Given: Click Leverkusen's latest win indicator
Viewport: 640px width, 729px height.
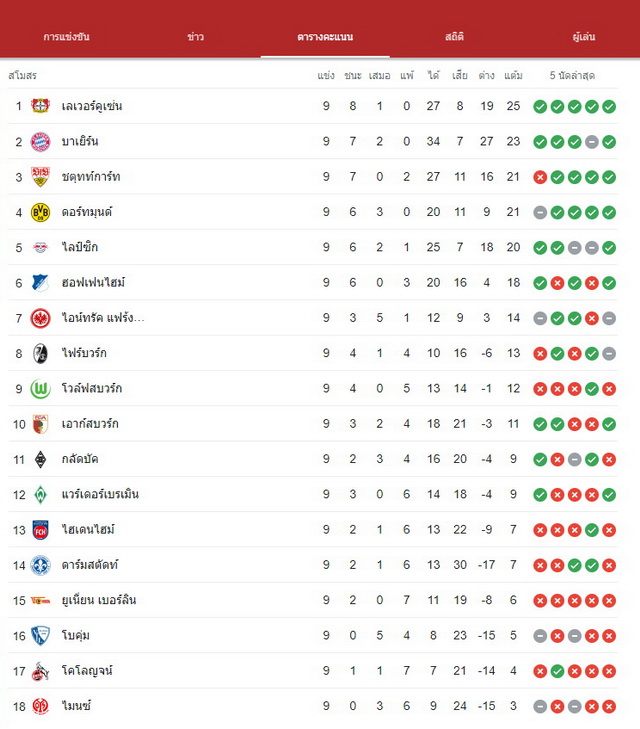Looking at the screenshot, I should (x=609, y=106).
